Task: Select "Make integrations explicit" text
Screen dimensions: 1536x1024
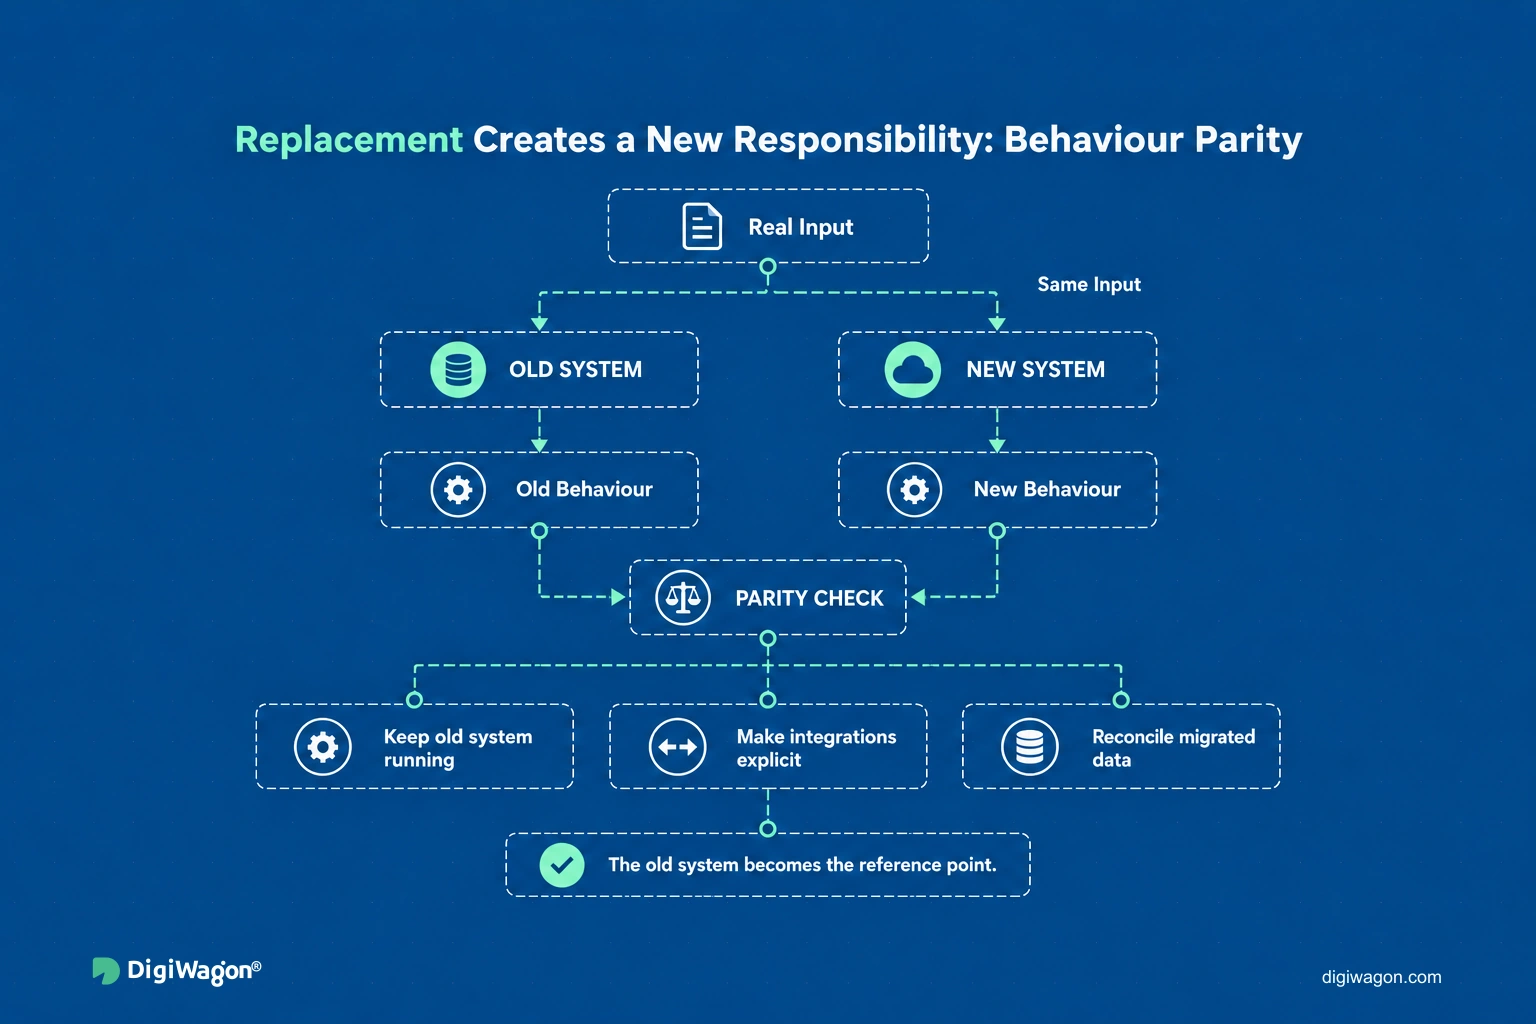Action: click(x=816, y=748)
